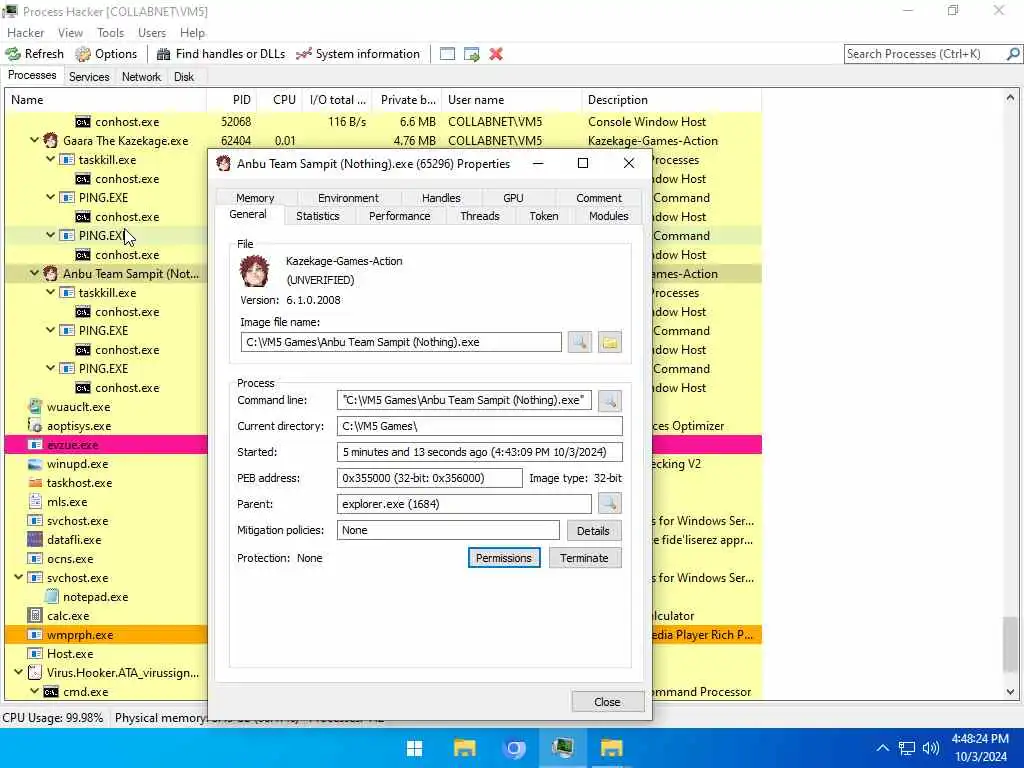This screenshot has height=768, width=1024.
Task: Click the Kazekage character icon in File section
Action: 255,271
